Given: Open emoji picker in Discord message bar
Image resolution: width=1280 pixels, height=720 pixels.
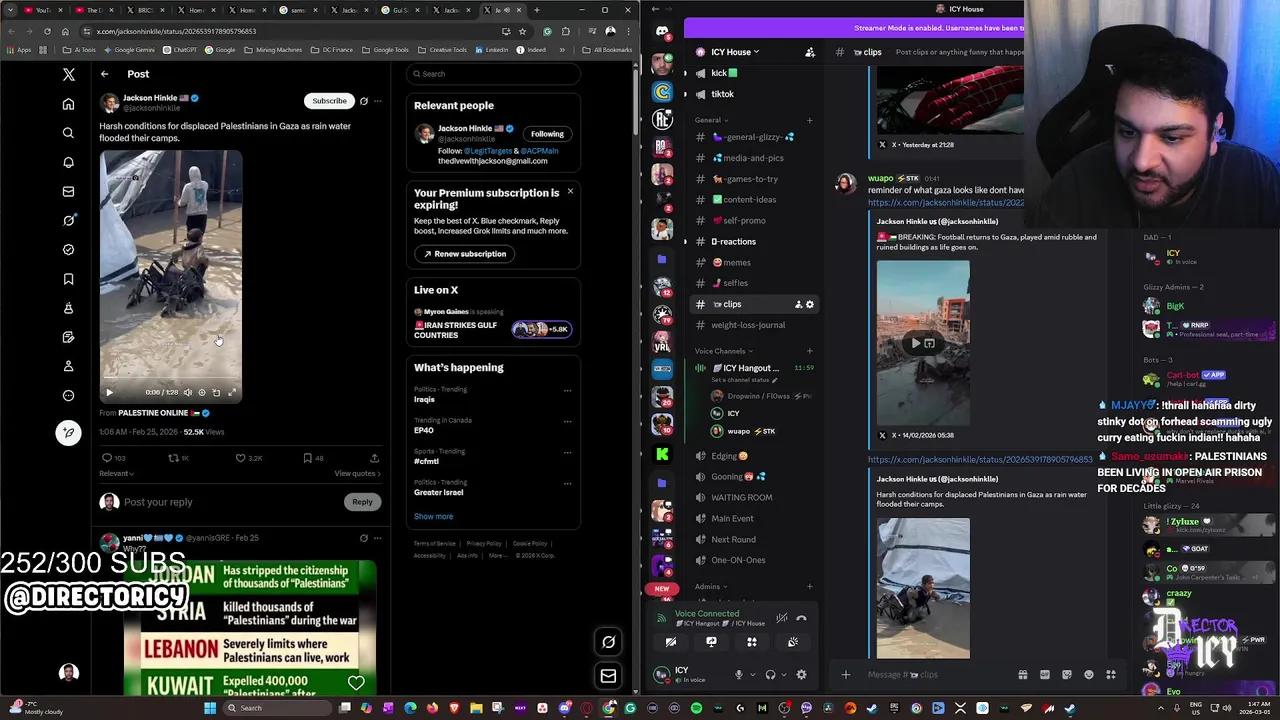Looking at the screenshot, I should (x=1089, y=675).
